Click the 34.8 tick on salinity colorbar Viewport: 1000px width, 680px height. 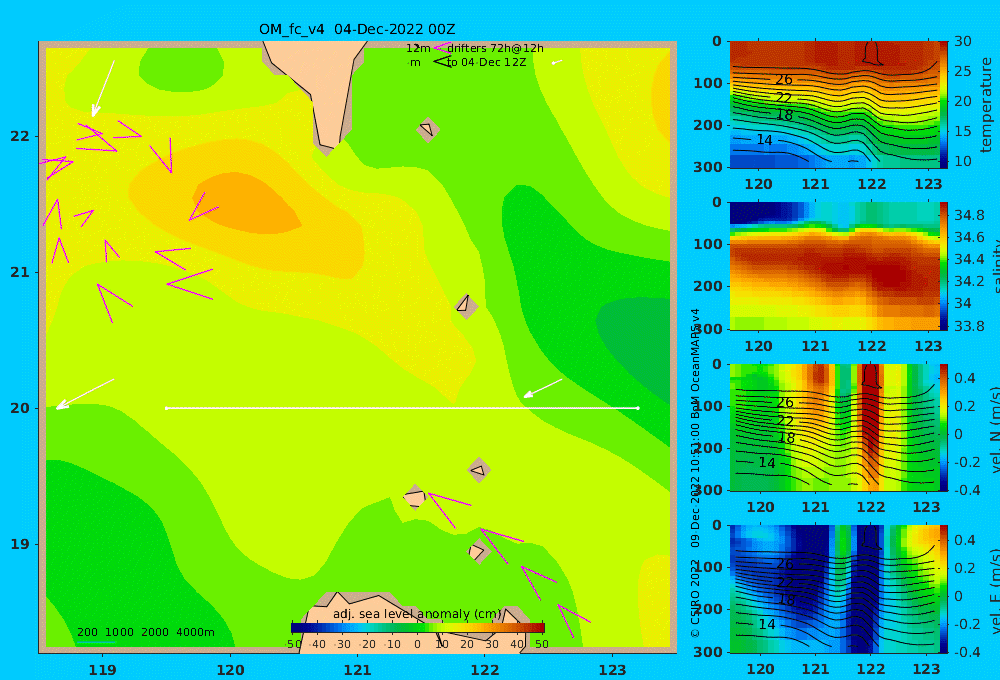click(x=969, y=215)
